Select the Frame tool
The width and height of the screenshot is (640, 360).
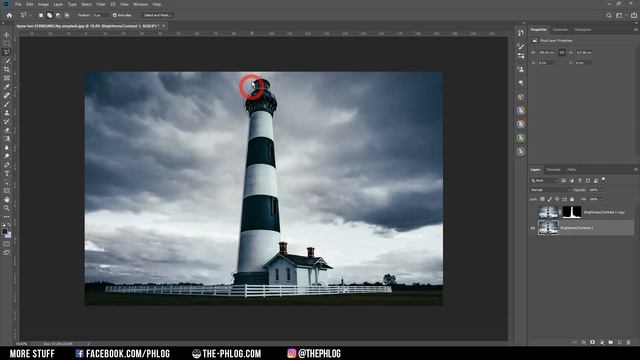[x=7, y=78]
